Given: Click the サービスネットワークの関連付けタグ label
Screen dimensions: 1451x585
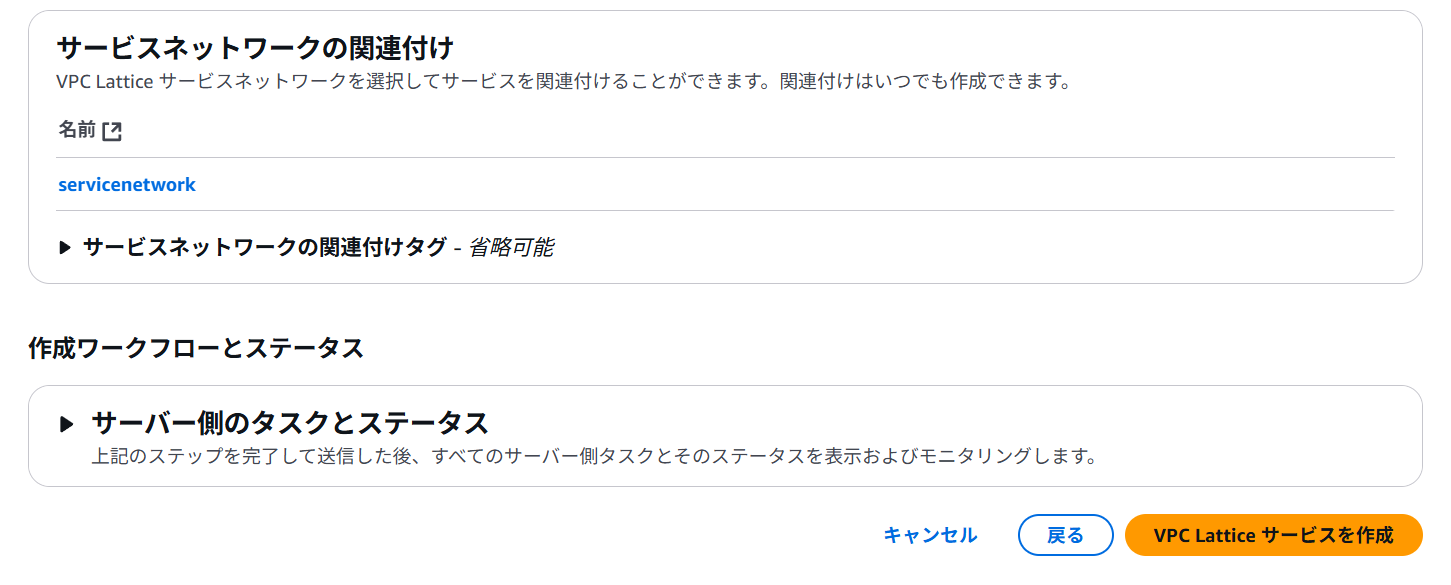Looking at the screenshot, I should 264,247.
